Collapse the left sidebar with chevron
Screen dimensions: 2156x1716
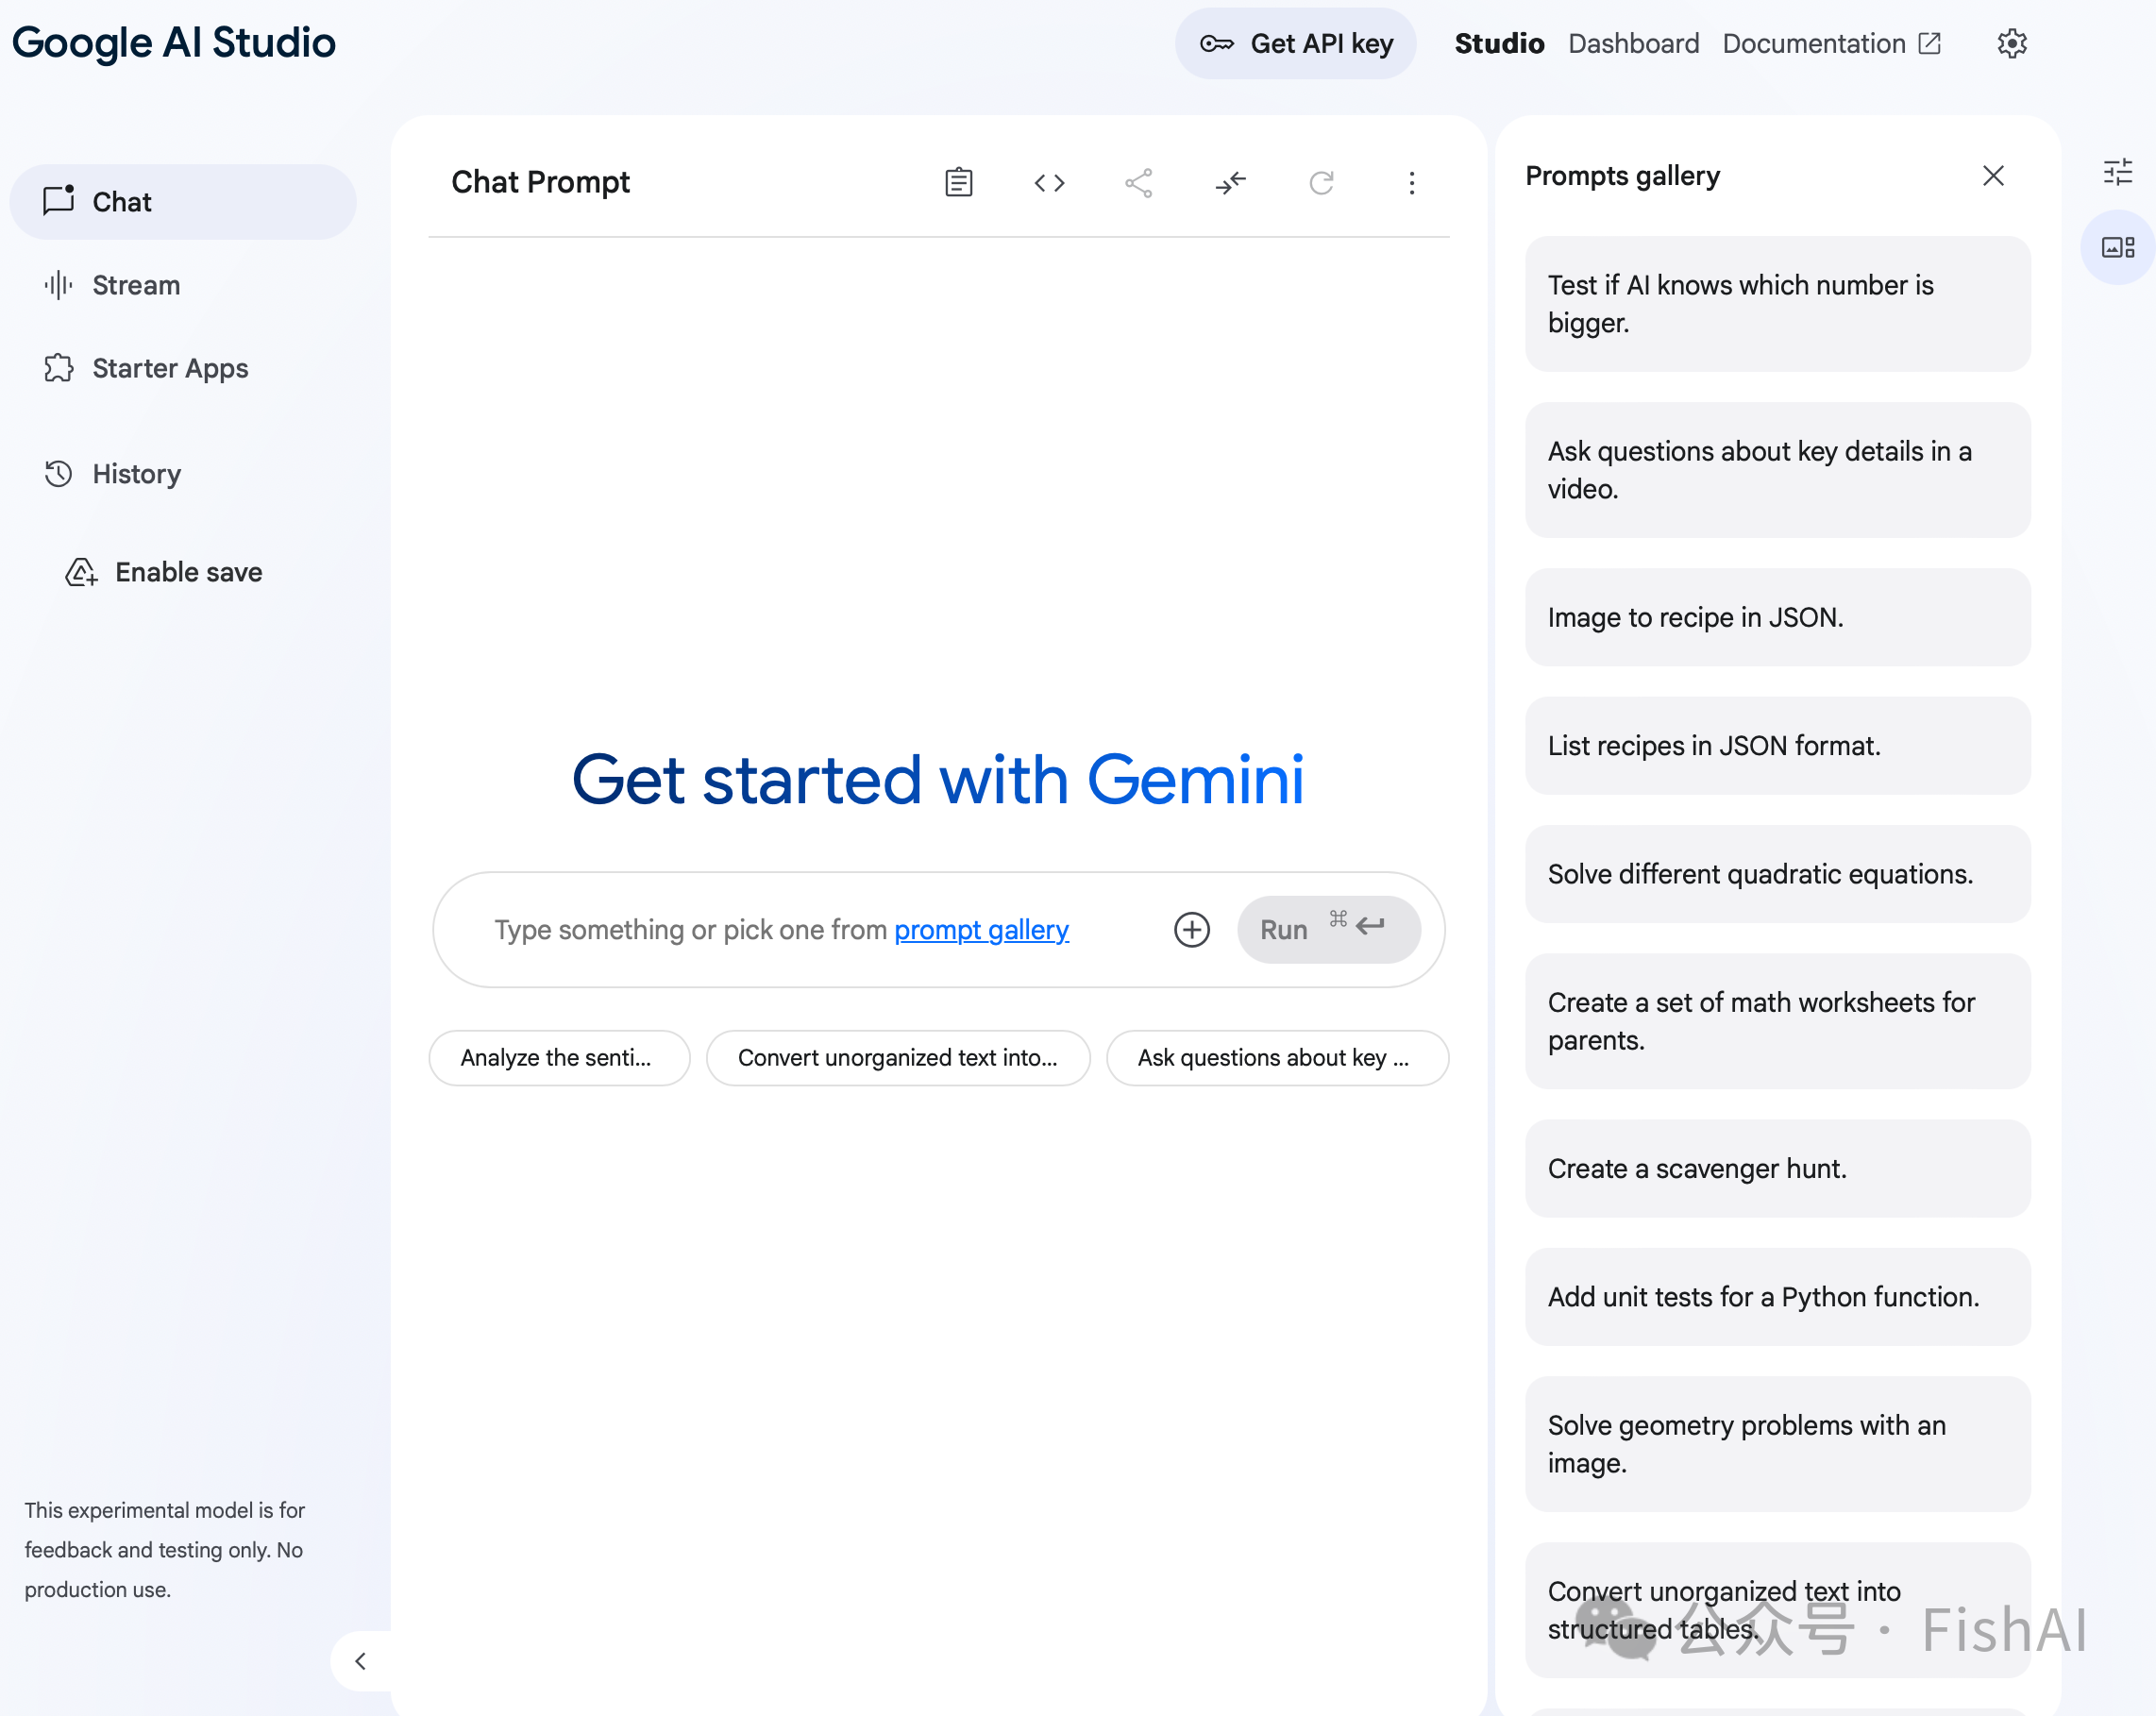tap(360, 1661)
